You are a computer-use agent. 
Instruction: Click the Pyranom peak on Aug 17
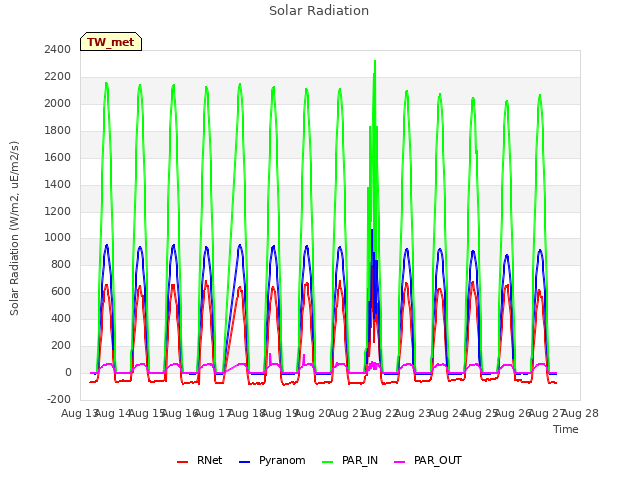(240, 245)
